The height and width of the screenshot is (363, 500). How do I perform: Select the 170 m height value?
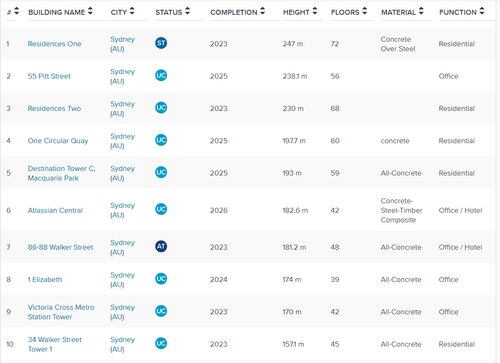tap(292, 312)
